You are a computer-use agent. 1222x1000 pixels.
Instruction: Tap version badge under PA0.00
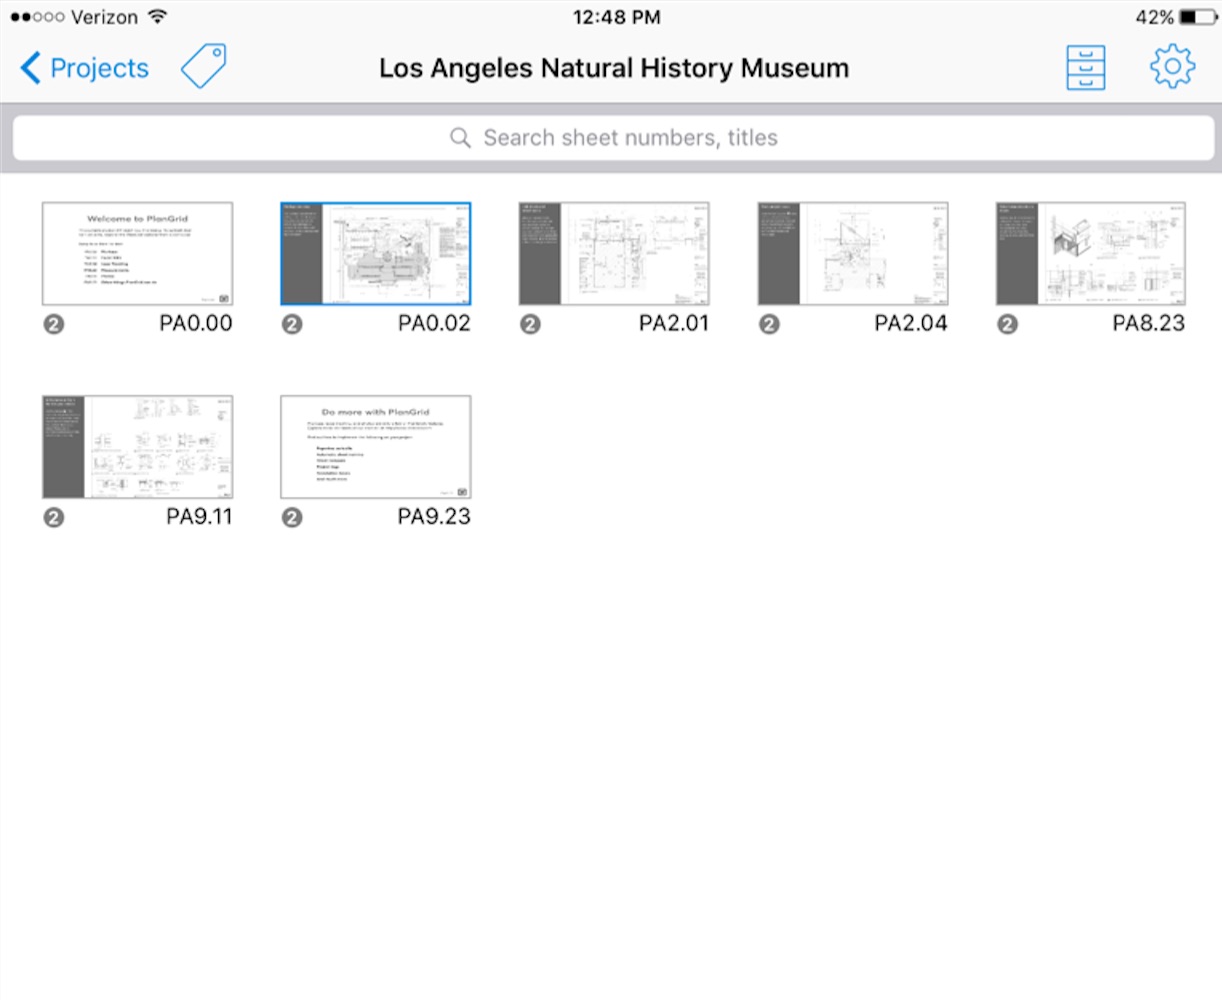click(54, 324)
